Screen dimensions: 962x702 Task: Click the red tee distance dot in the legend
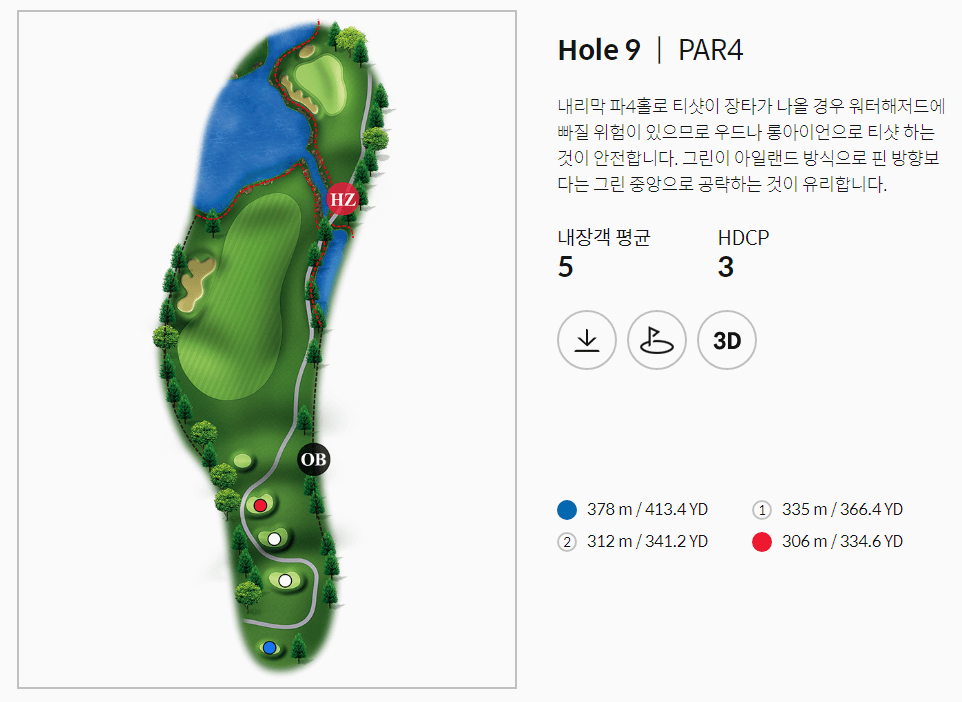[762, 544]
